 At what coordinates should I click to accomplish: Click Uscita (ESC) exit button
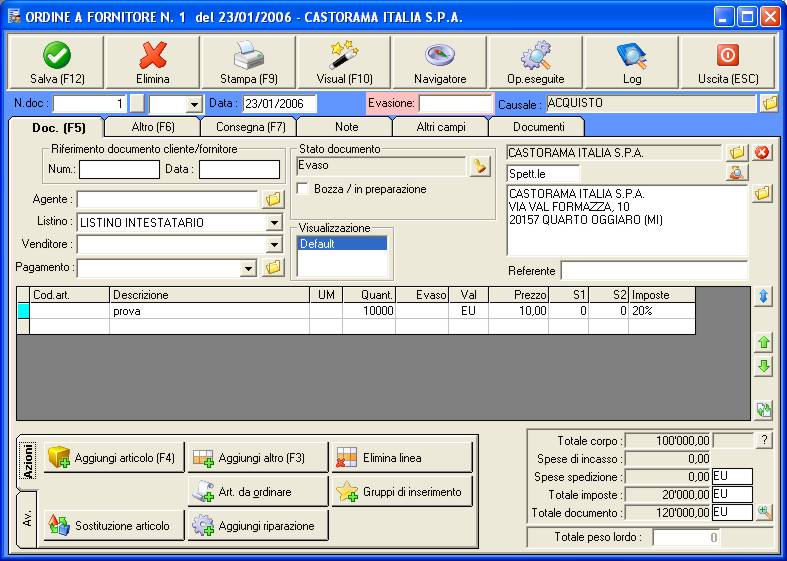coord(728,62)
